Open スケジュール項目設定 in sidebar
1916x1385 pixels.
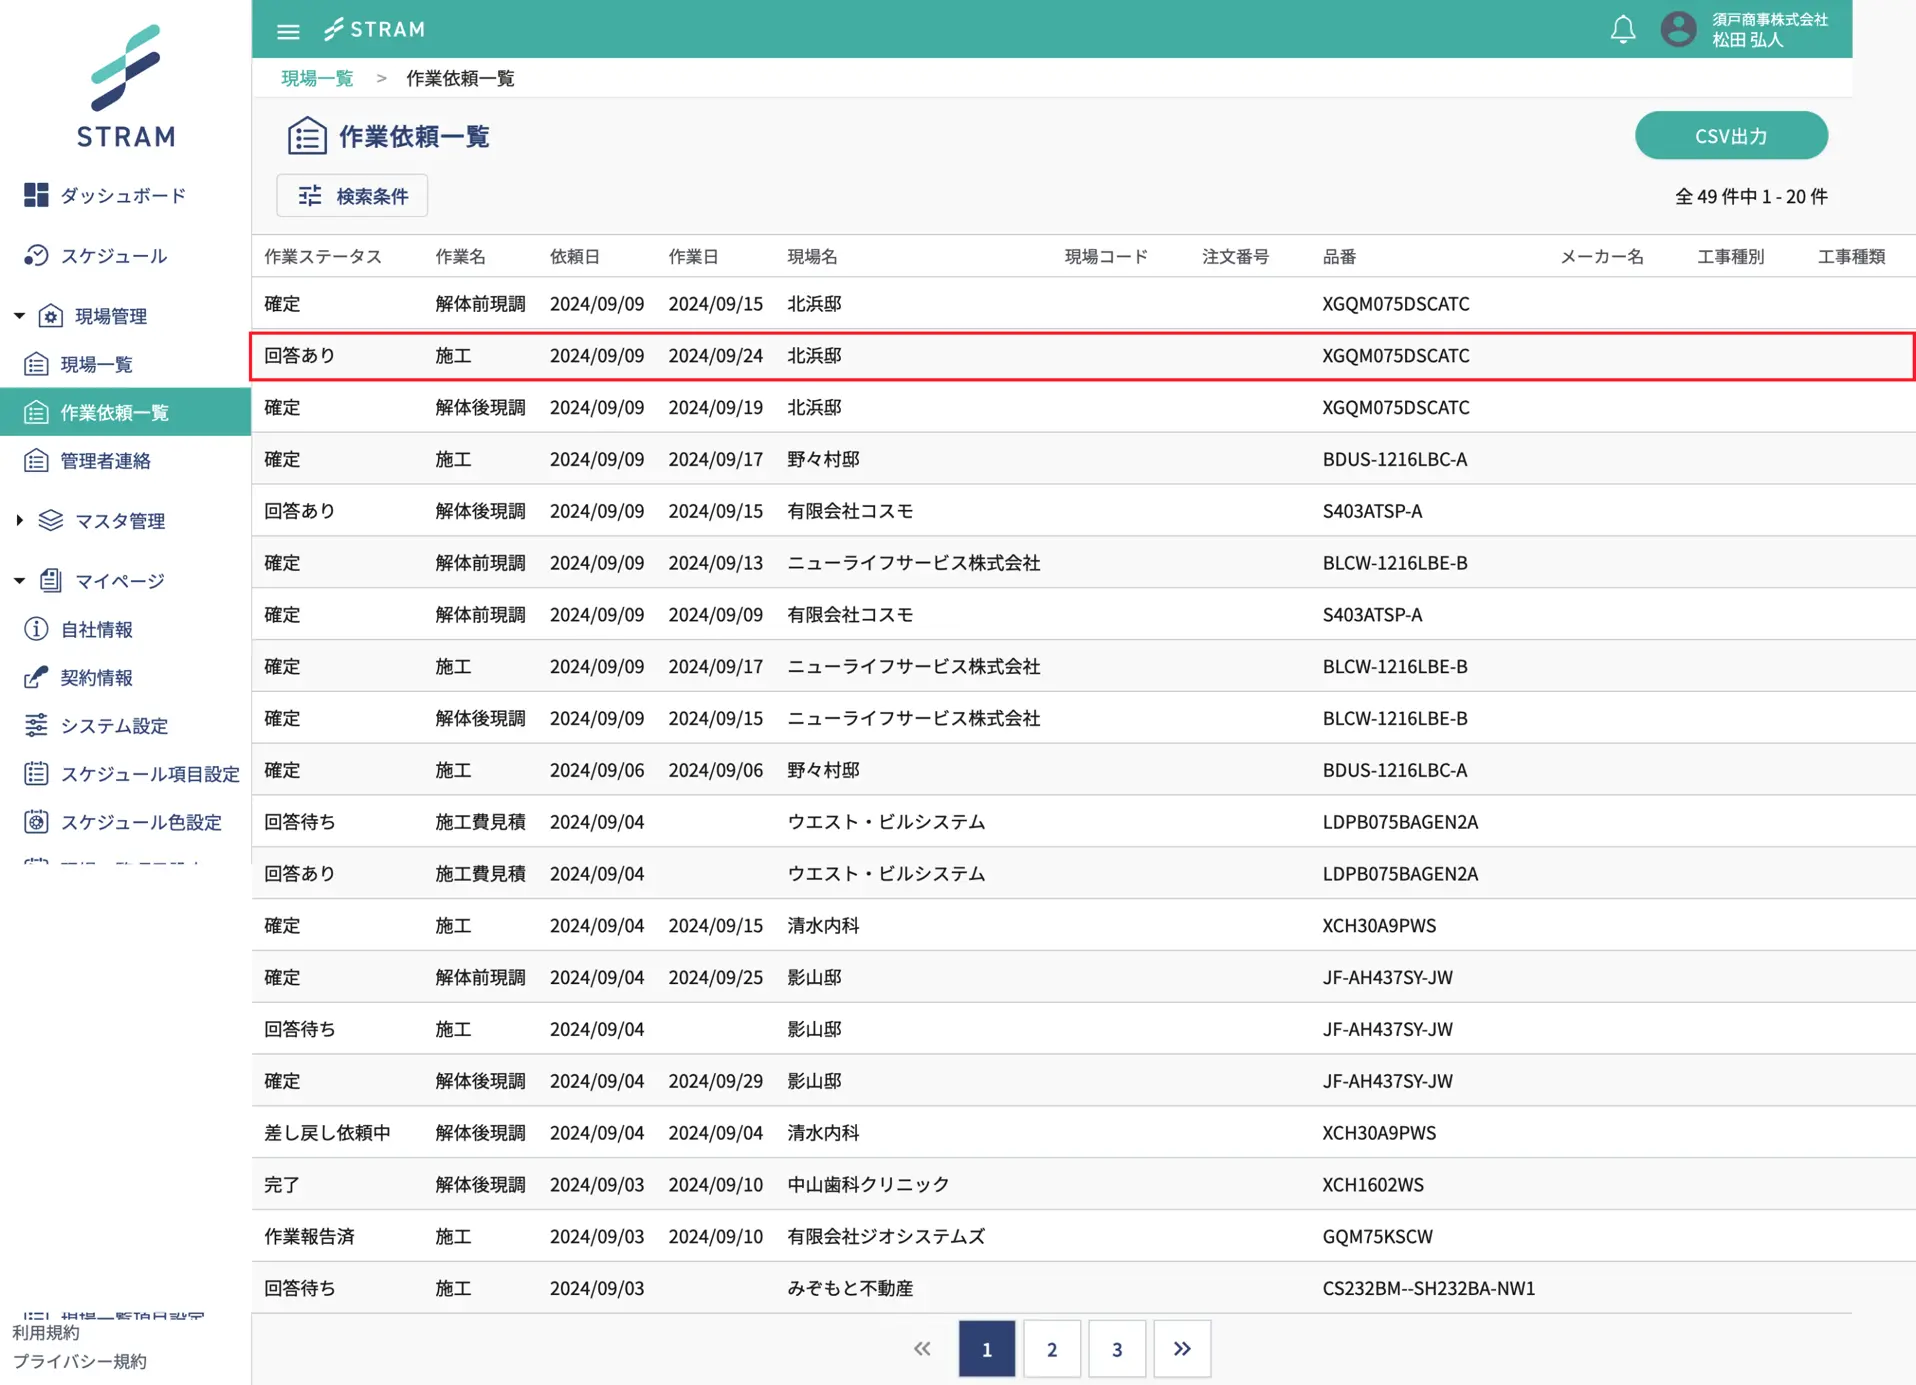pos(149,774)
